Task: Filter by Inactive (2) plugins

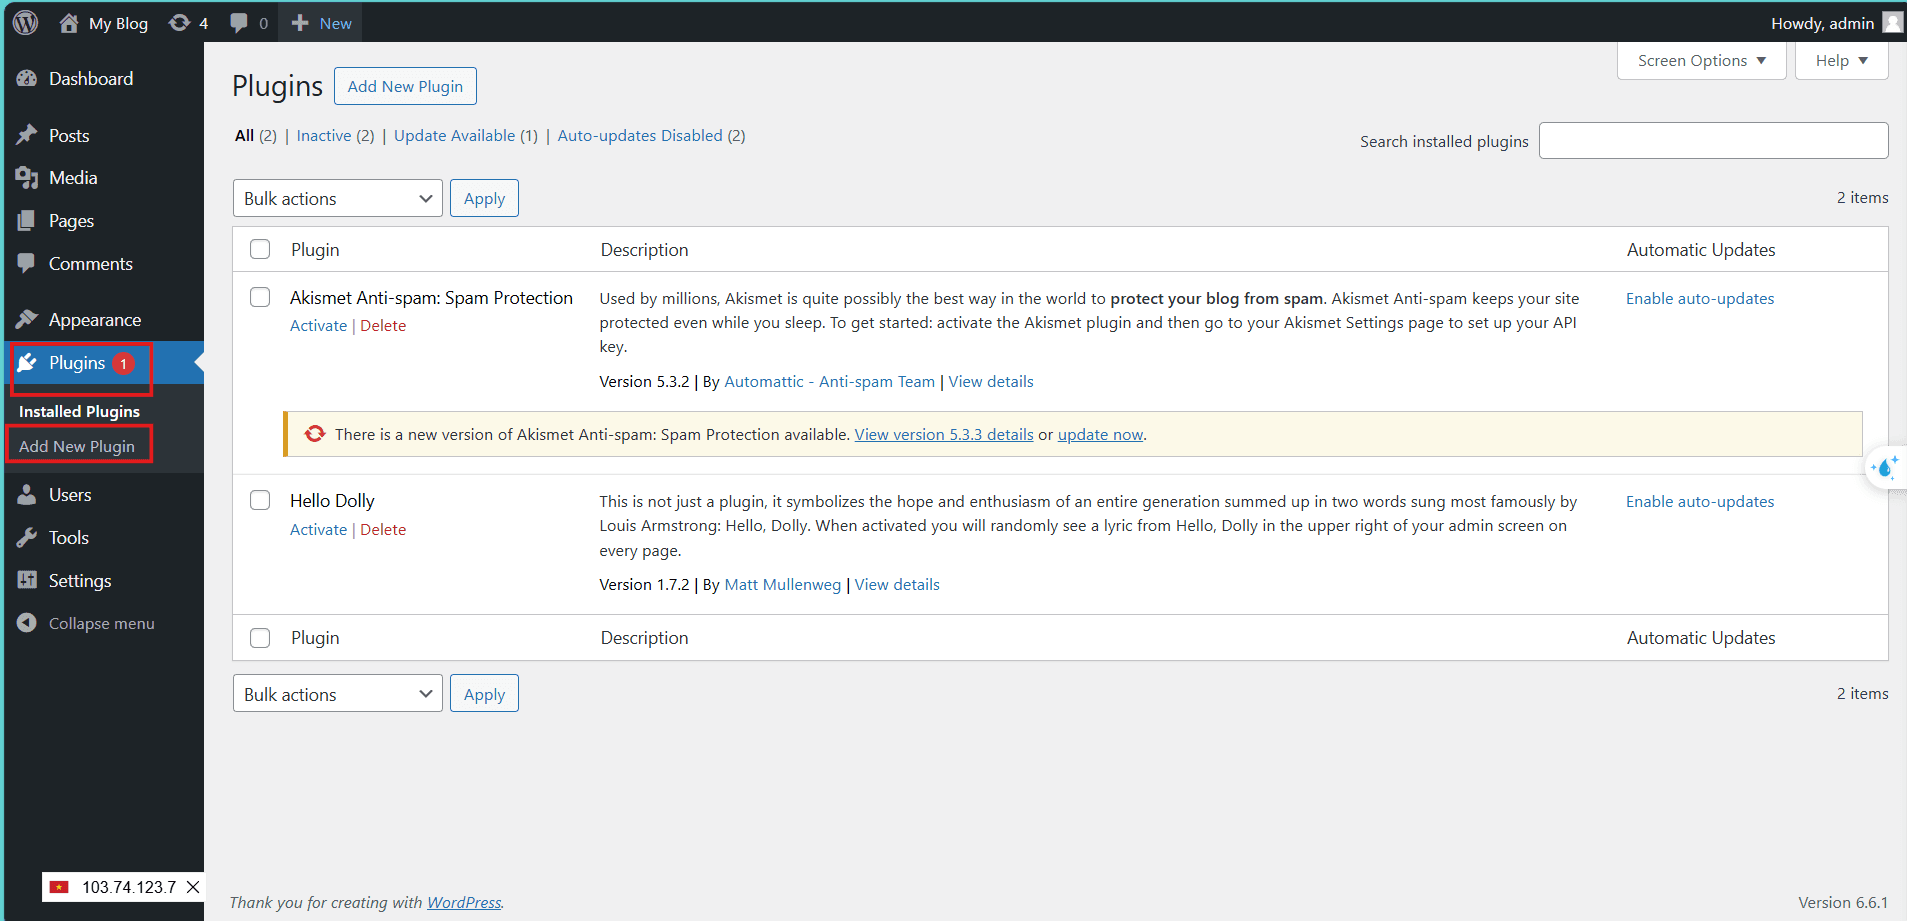Action: click(x=335, y=136)
